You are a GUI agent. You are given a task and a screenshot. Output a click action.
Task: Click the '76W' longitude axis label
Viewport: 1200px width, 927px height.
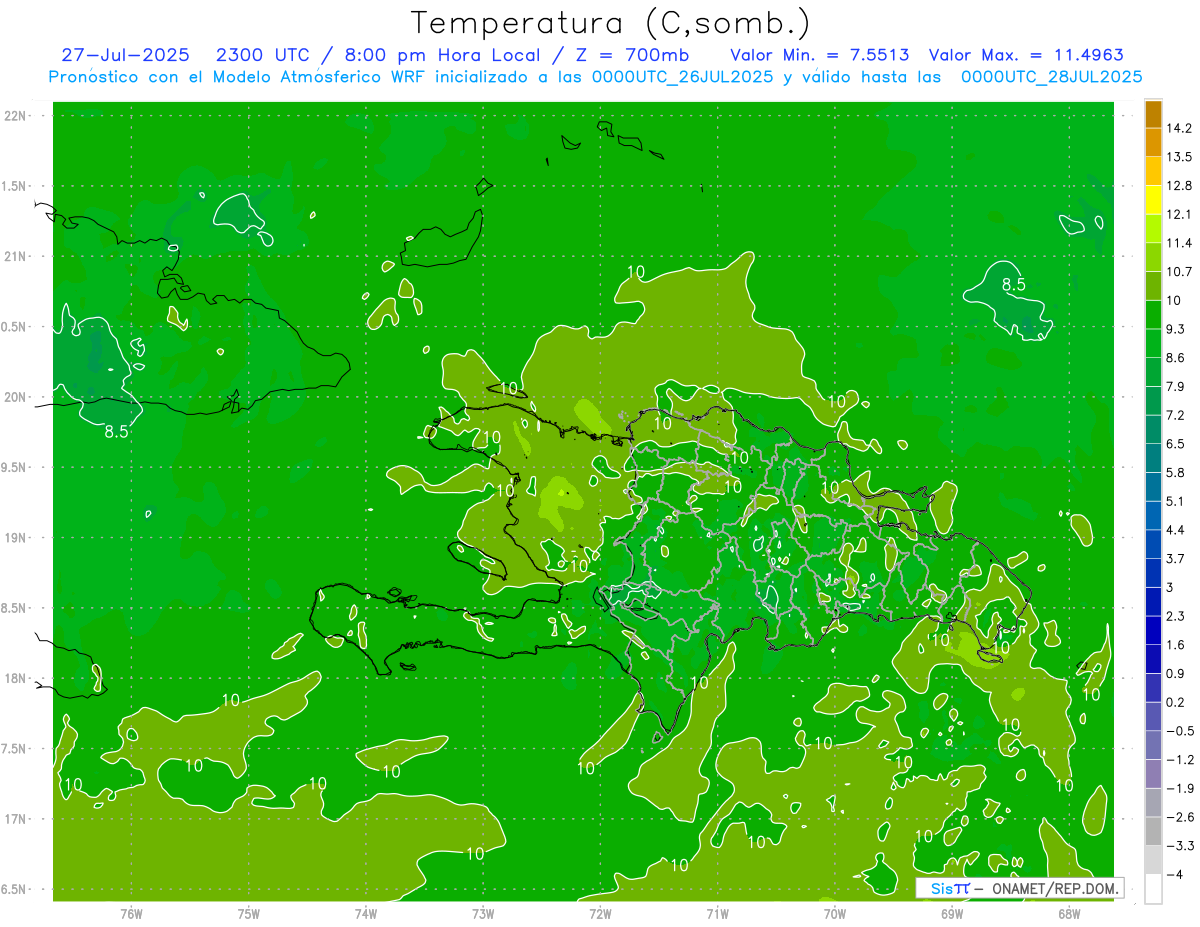tap(131, 913)
